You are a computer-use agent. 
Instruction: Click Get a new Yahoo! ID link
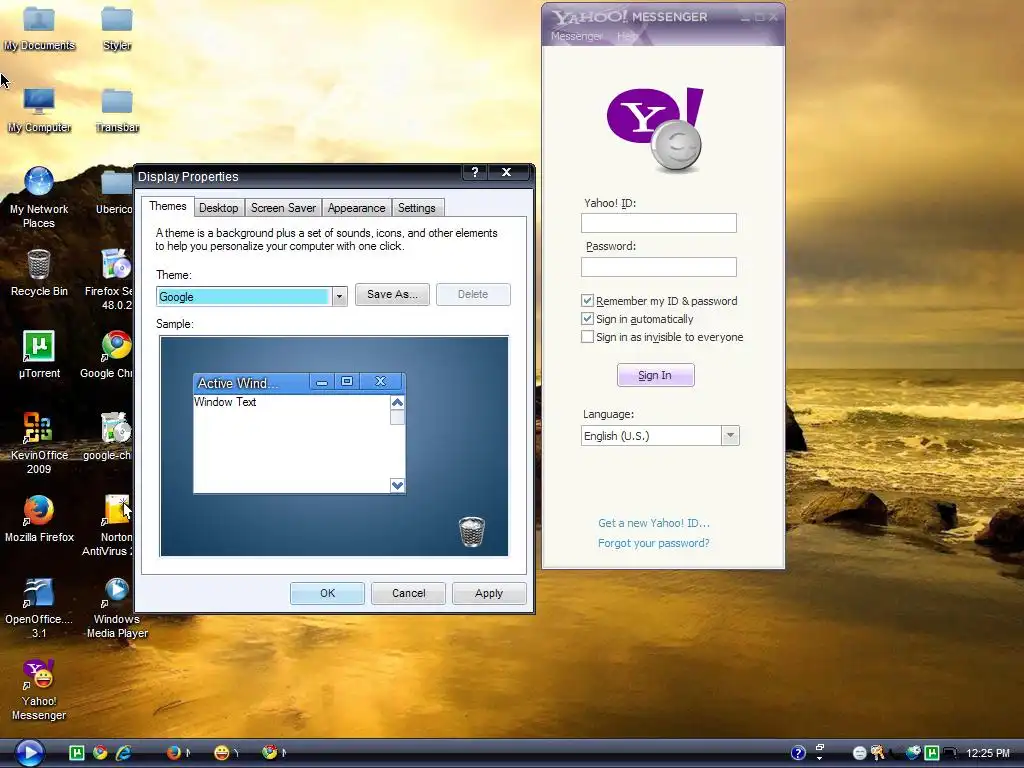654,523
